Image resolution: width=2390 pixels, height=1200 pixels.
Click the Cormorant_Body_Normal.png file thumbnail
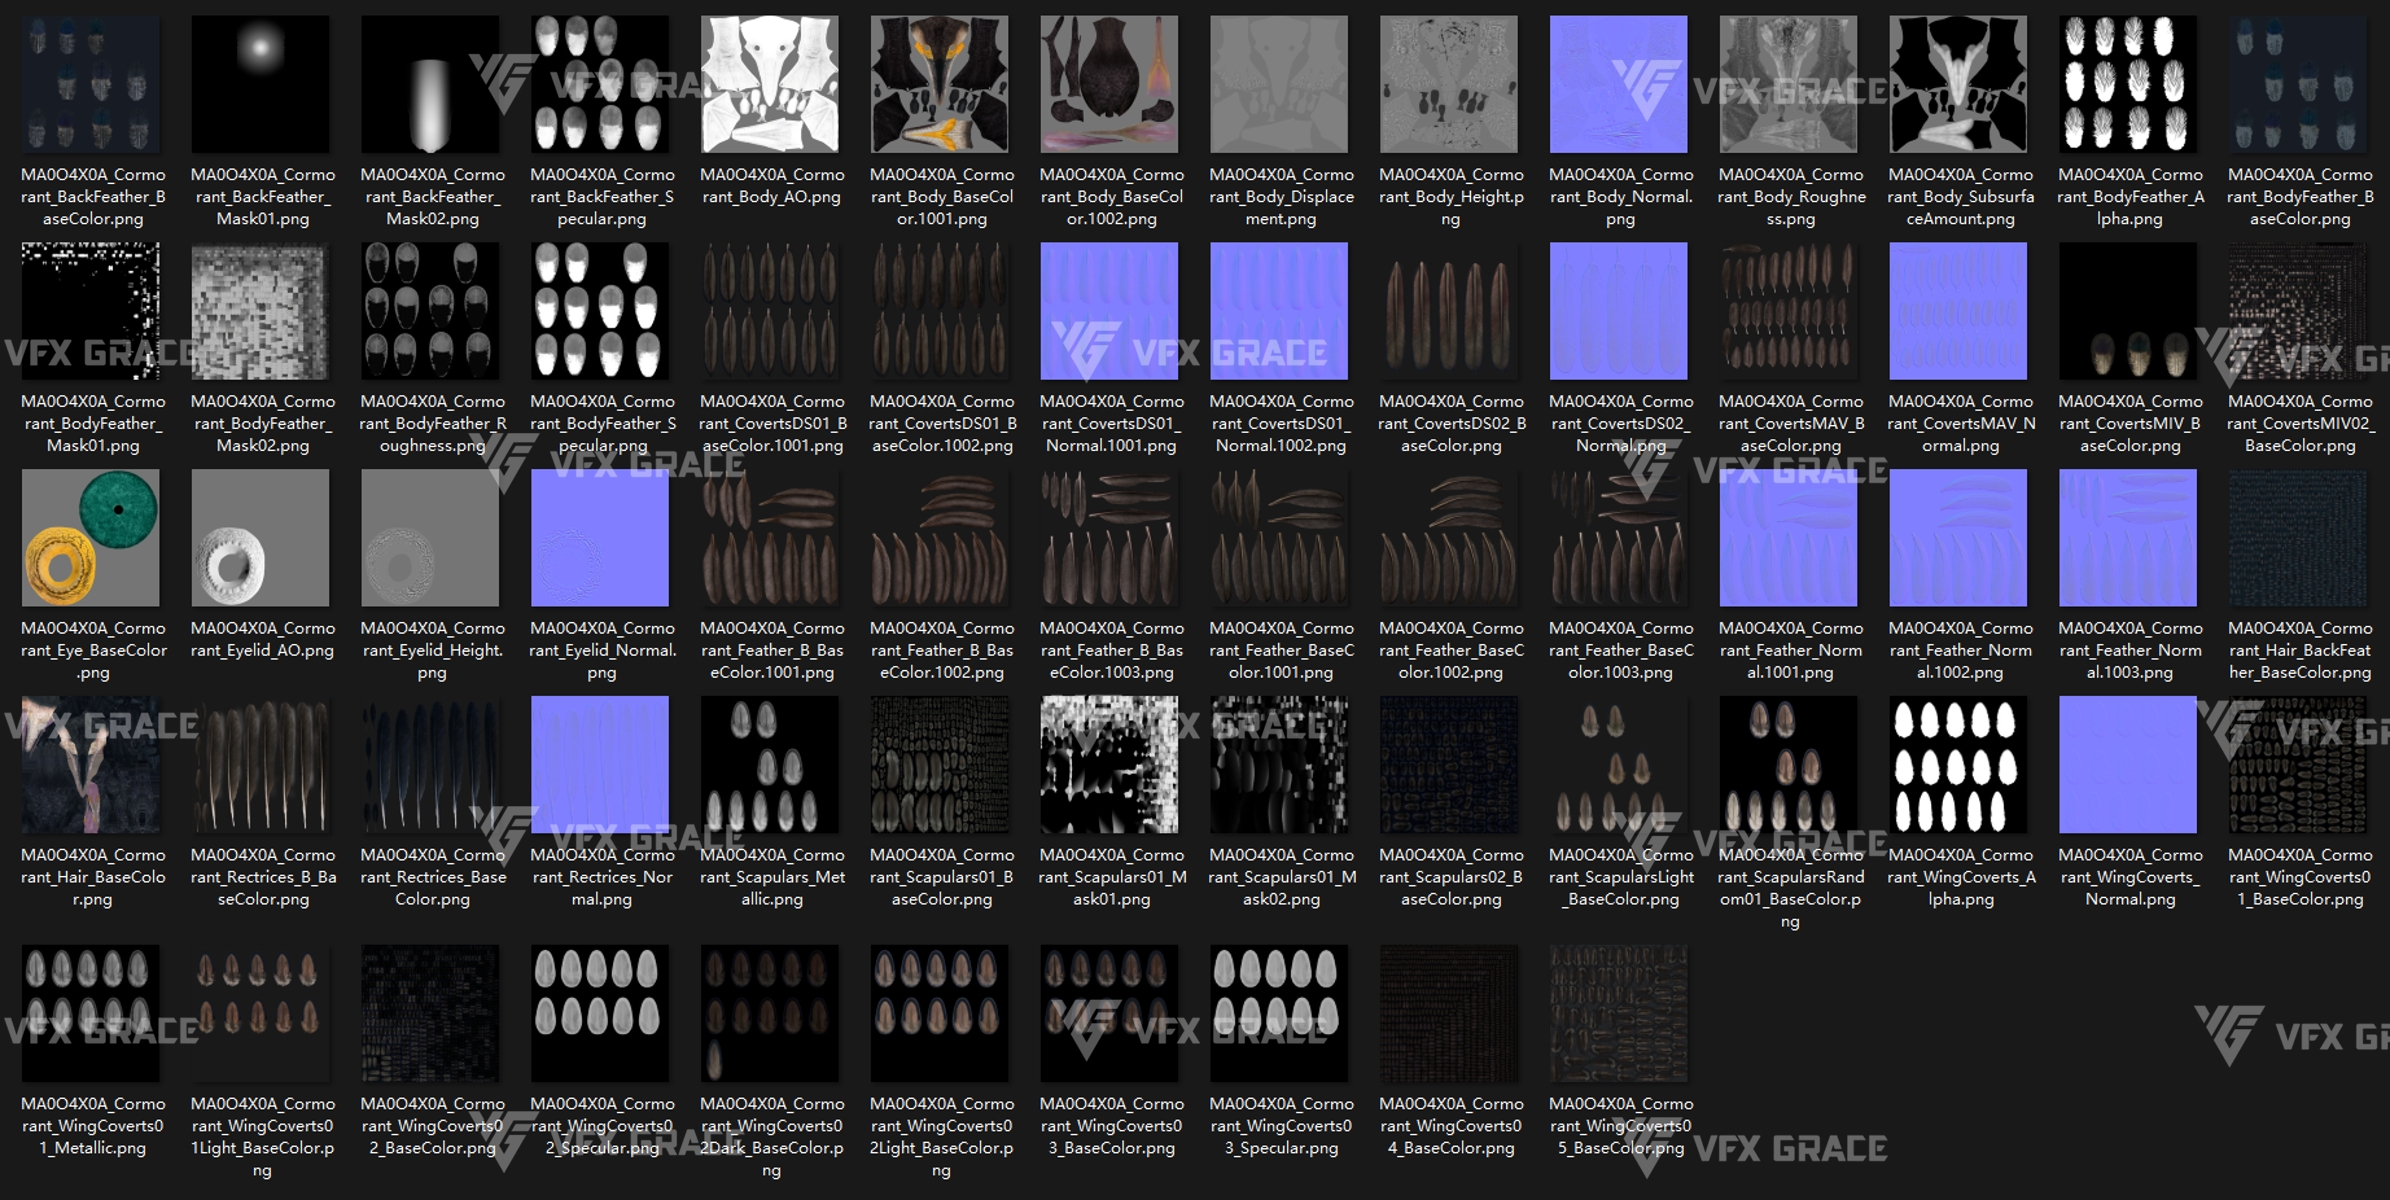[x=1618, y=84]
